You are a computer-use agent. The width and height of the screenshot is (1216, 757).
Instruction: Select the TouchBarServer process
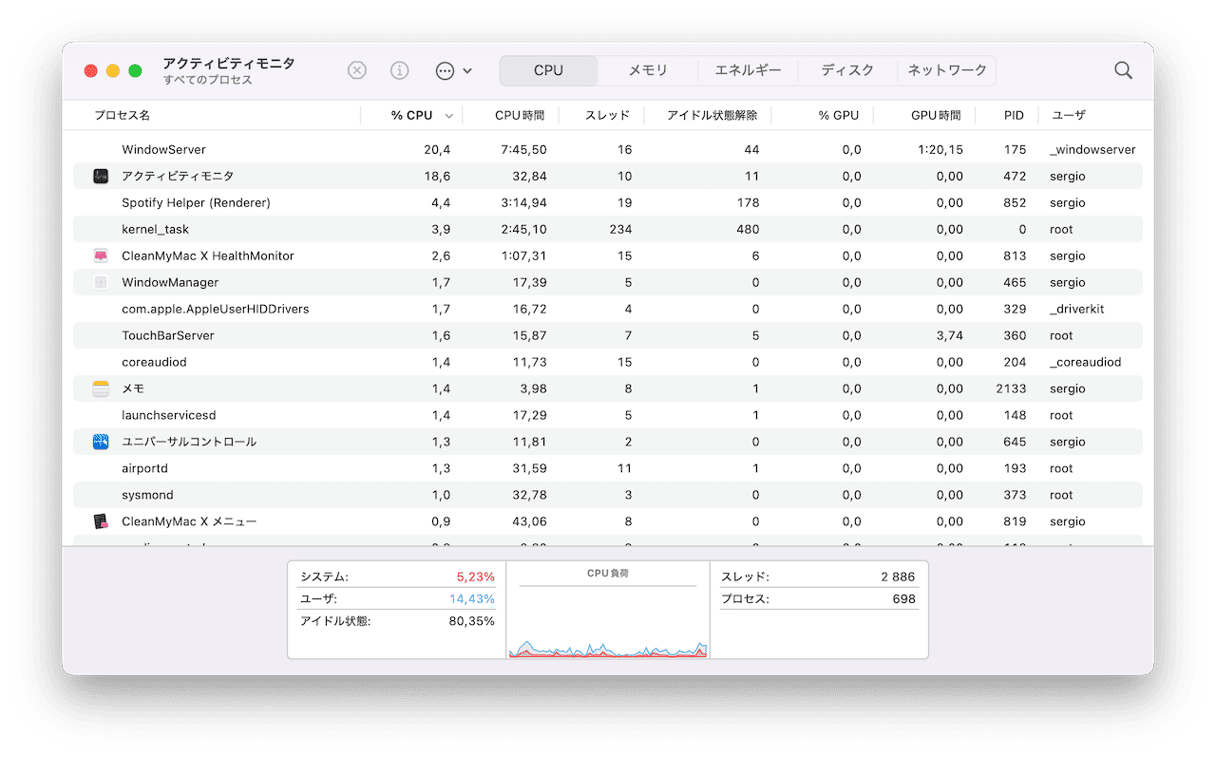click(608, 335)
